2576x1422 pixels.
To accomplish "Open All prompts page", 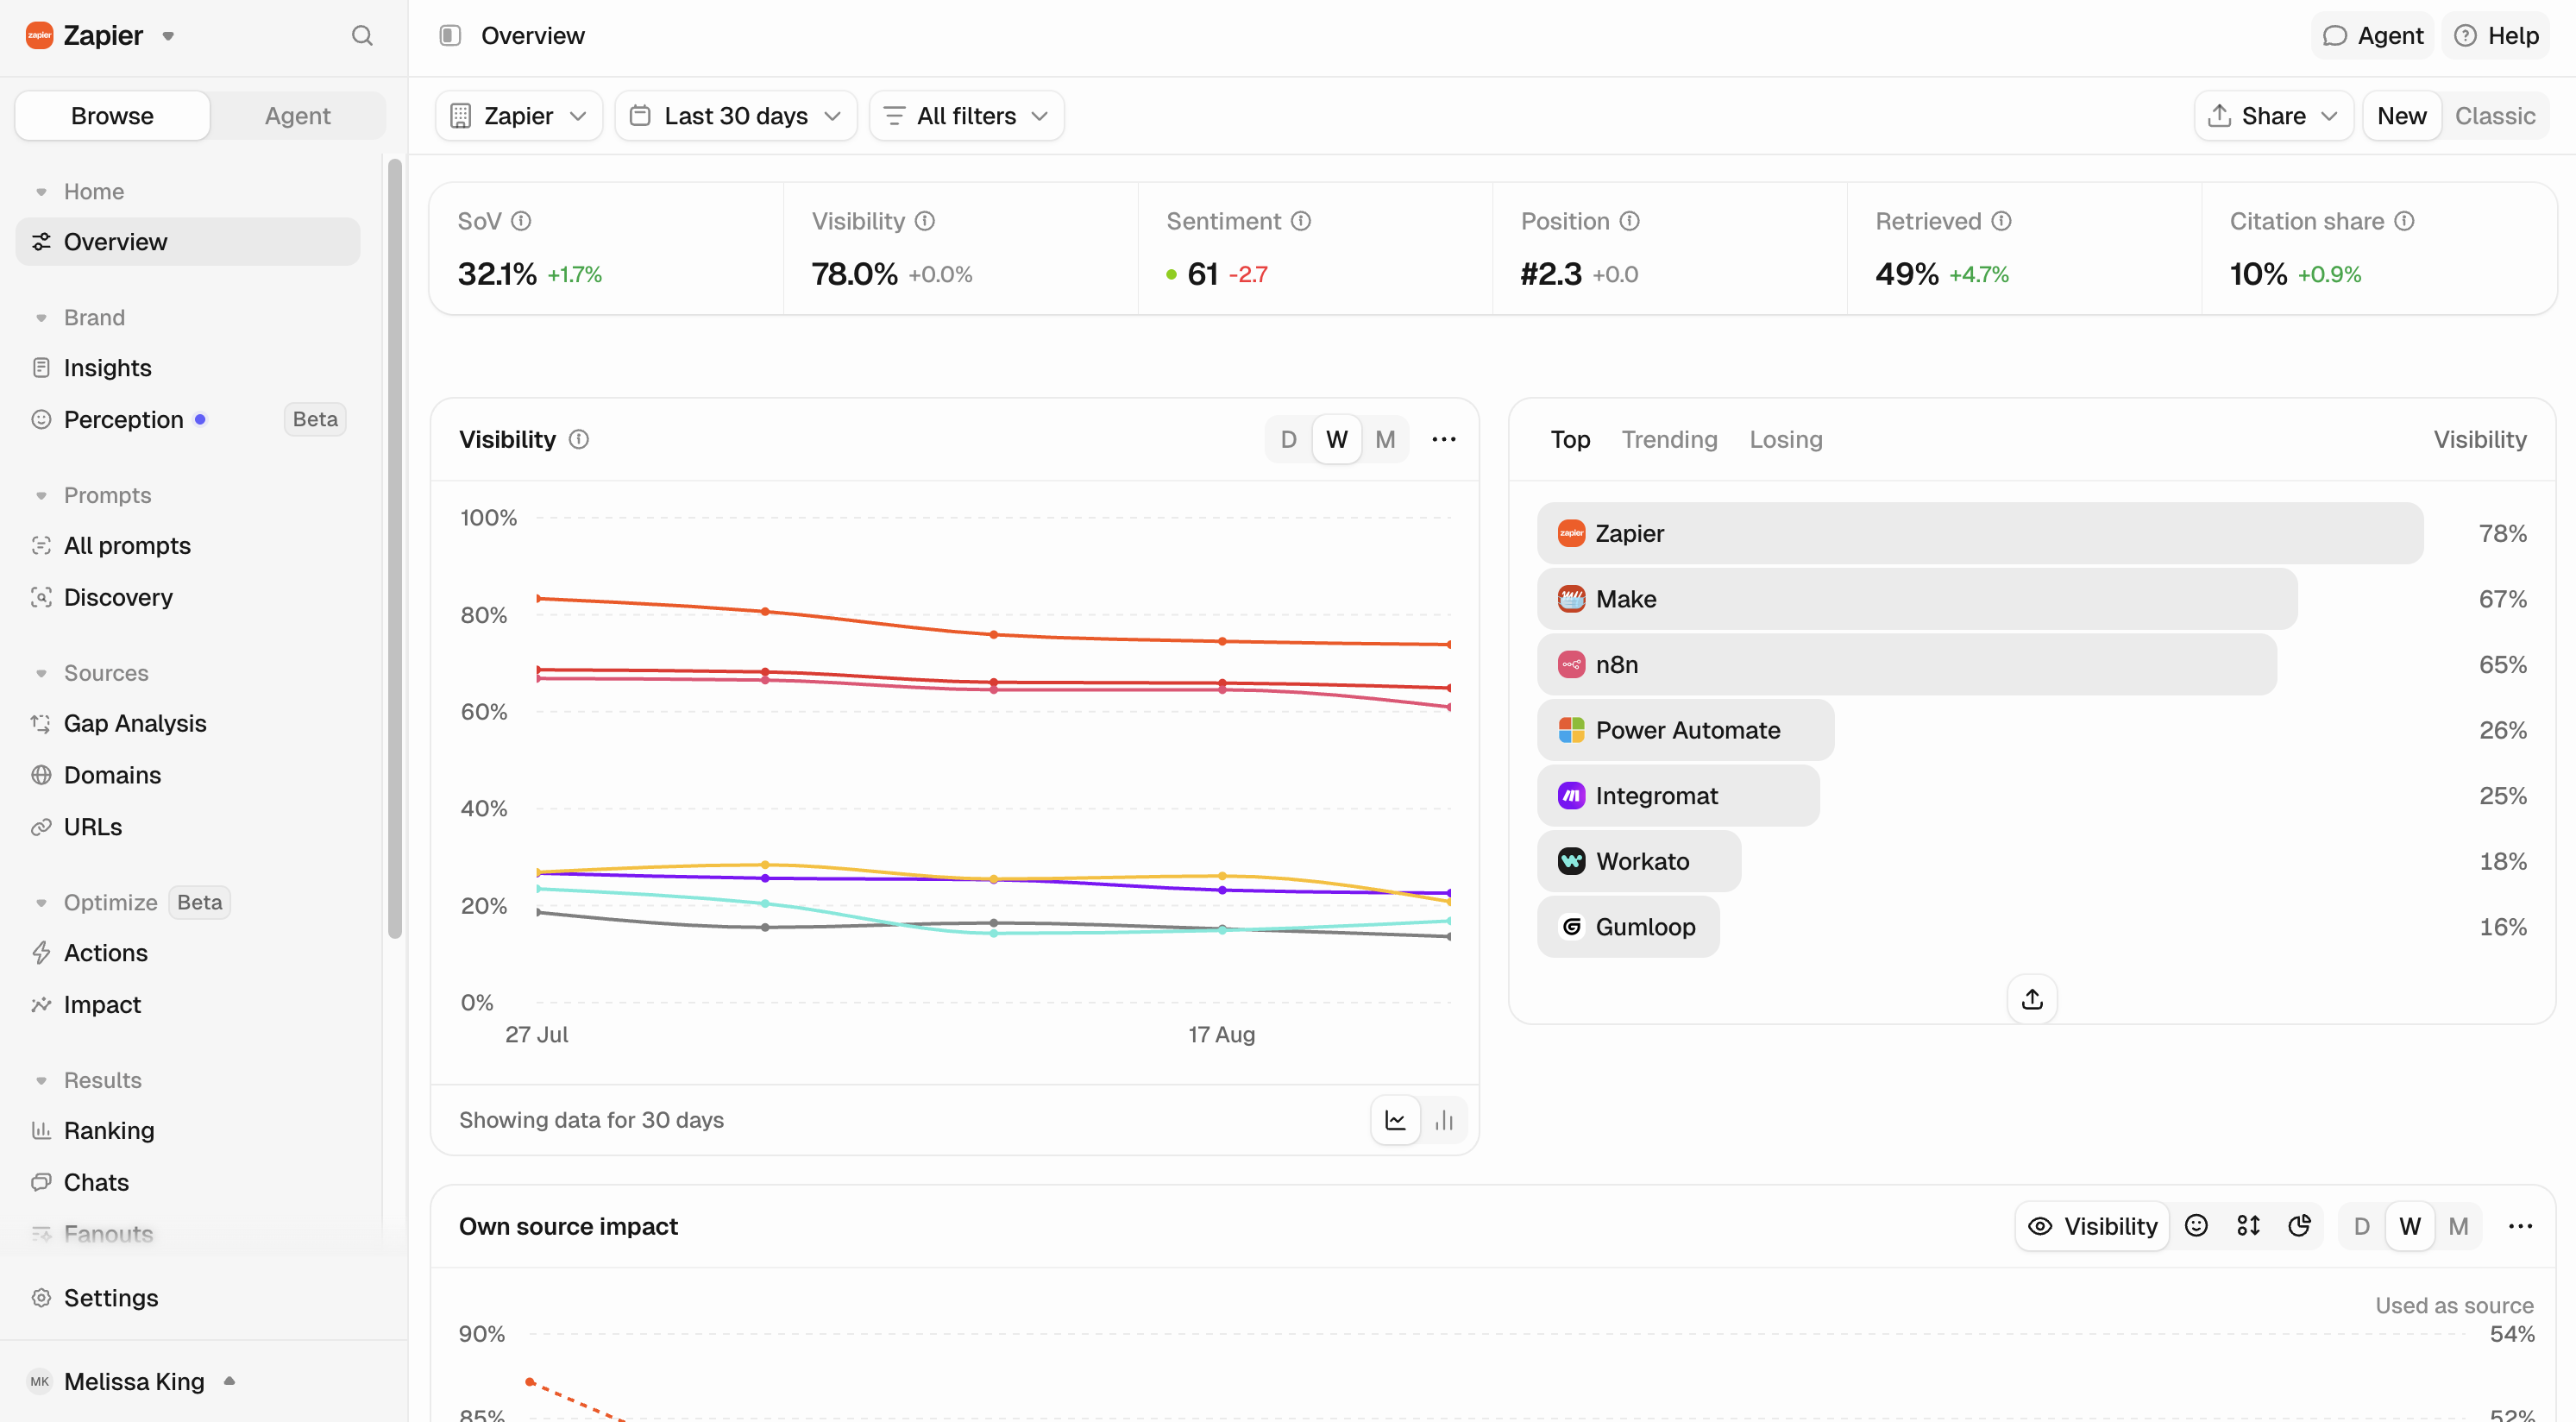I will [x=188, y=546].
